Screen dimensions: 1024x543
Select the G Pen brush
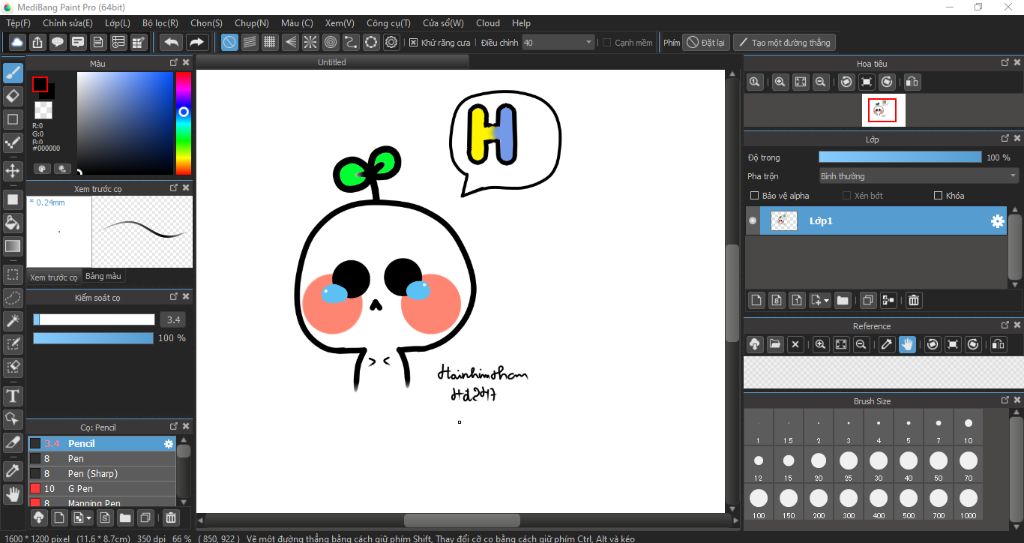(102, 489)
